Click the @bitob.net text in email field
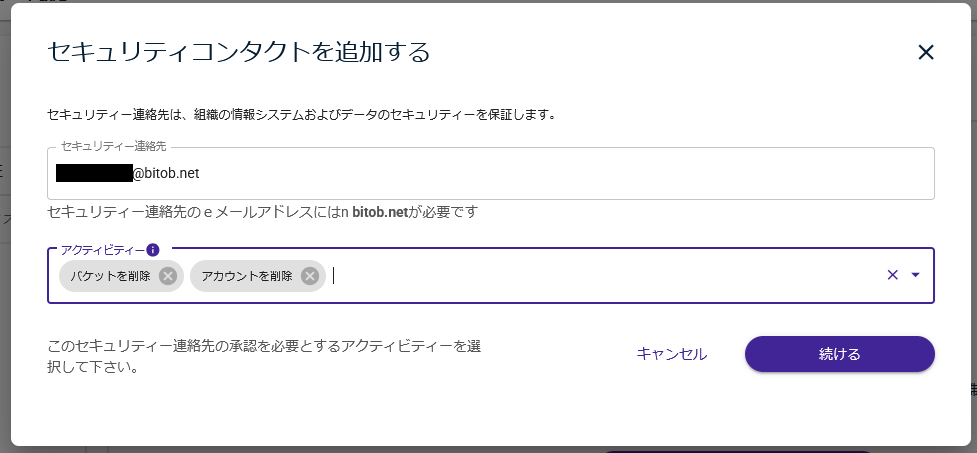977x453 pixels. click(x=166, y=173)
